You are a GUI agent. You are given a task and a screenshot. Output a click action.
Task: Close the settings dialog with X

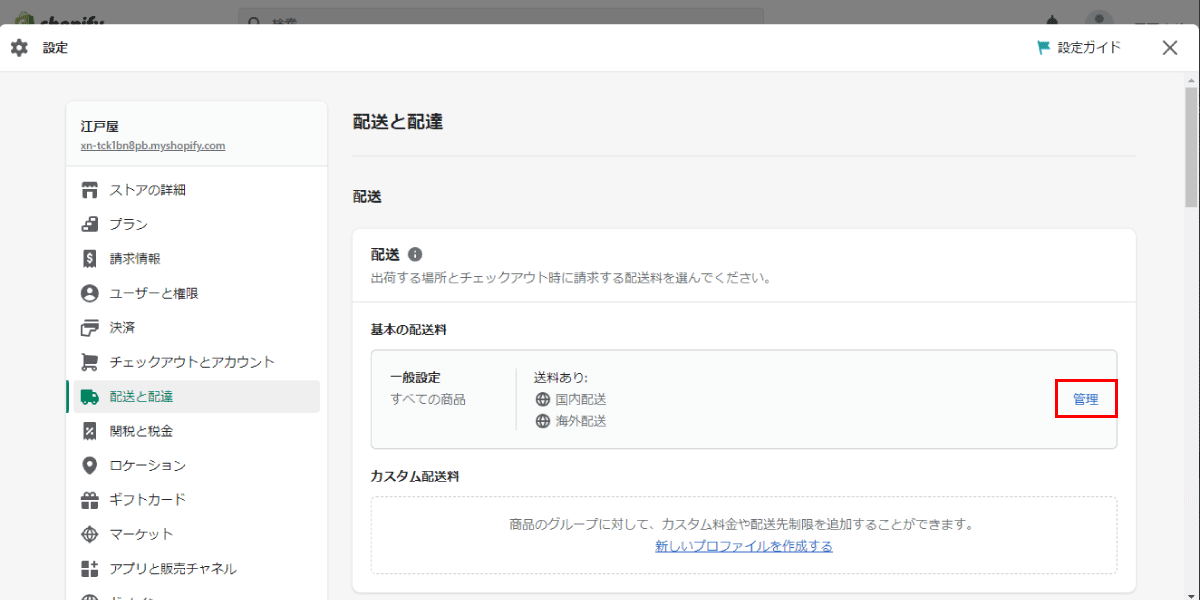(1170, 48)
